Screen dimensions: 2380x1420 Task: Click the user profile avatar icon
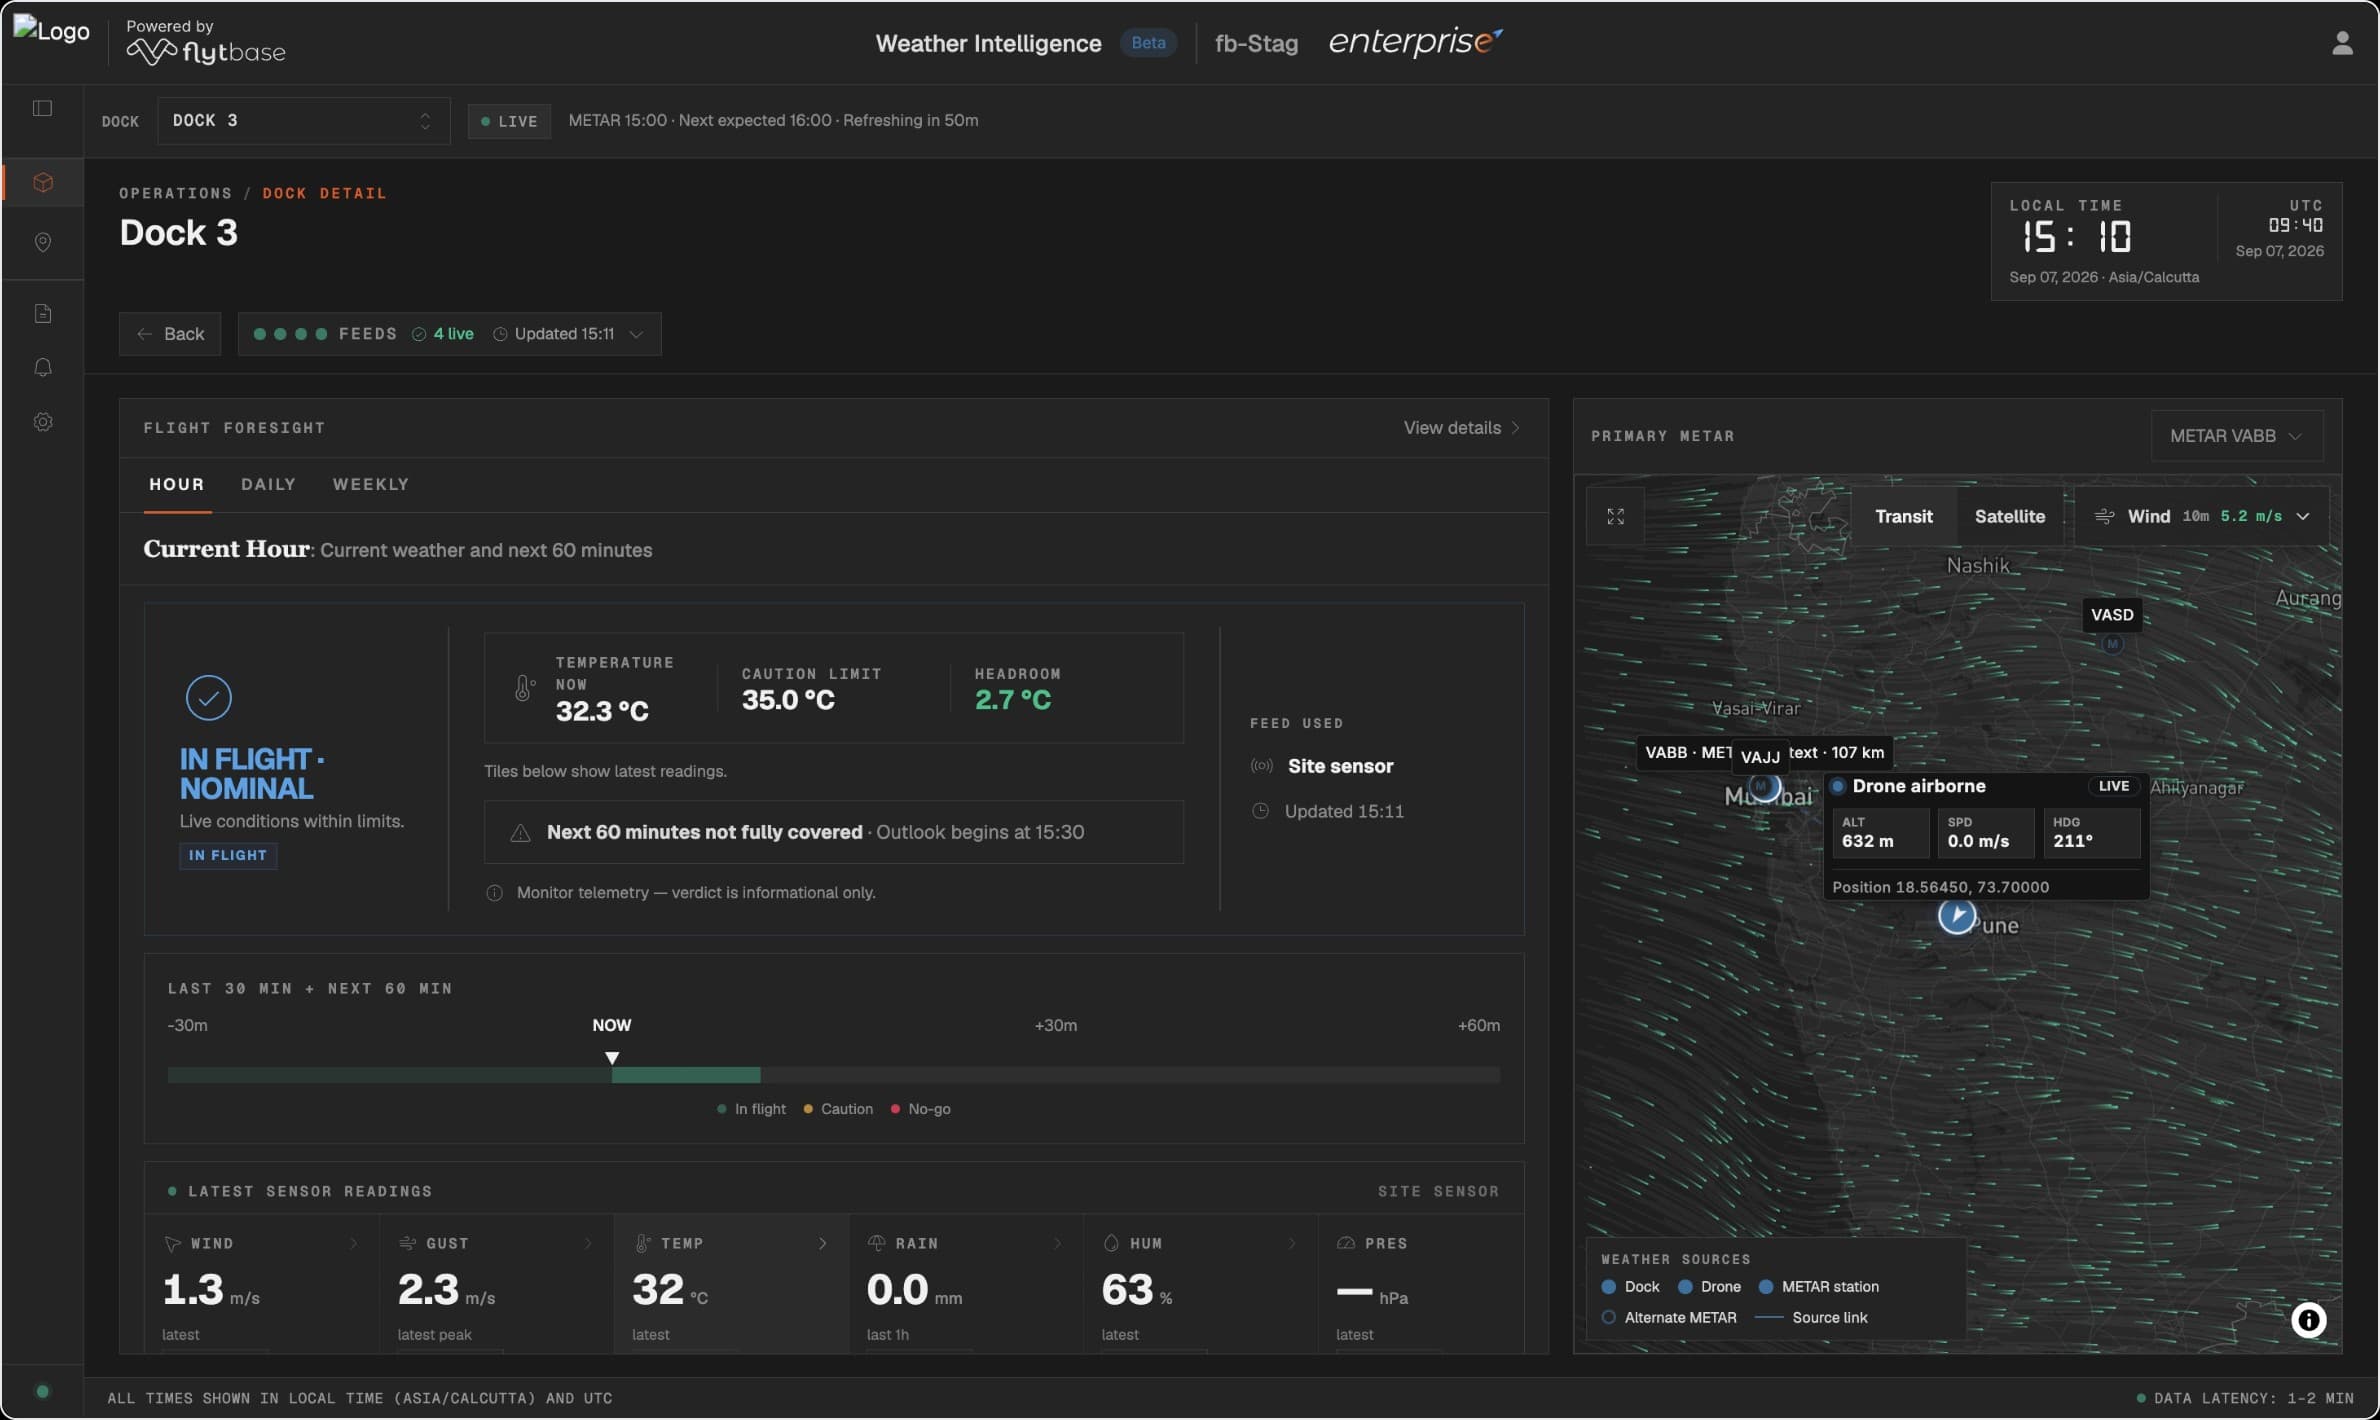2341,43
